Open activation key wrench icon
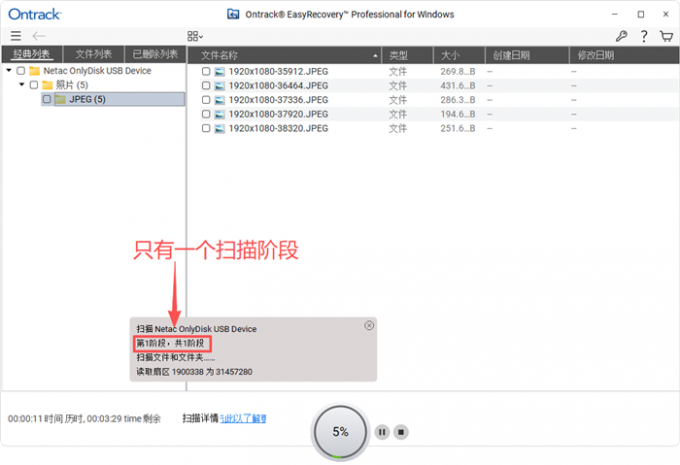 click(x=621, y=36)
